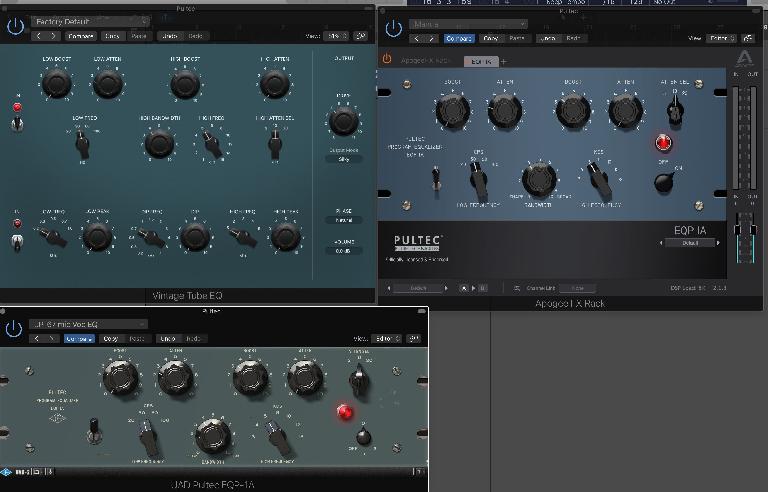Screen dimensions: 768x492
Task: Click the Bandwidth knob on UAD Pultec
Action: coord(212,437)
